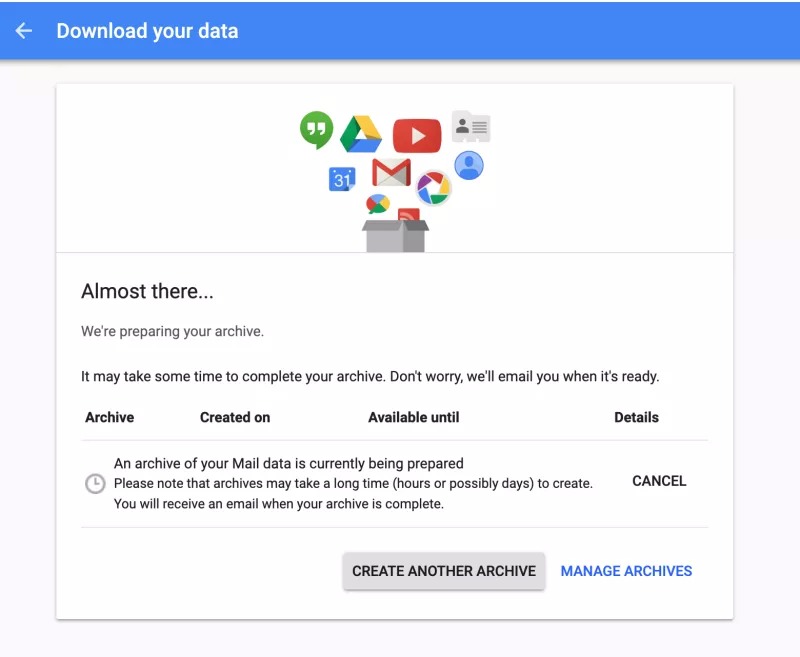The image size is (800, 657).
Task: Click the multicolor chat bubble icon
Action: pos(378,204)
